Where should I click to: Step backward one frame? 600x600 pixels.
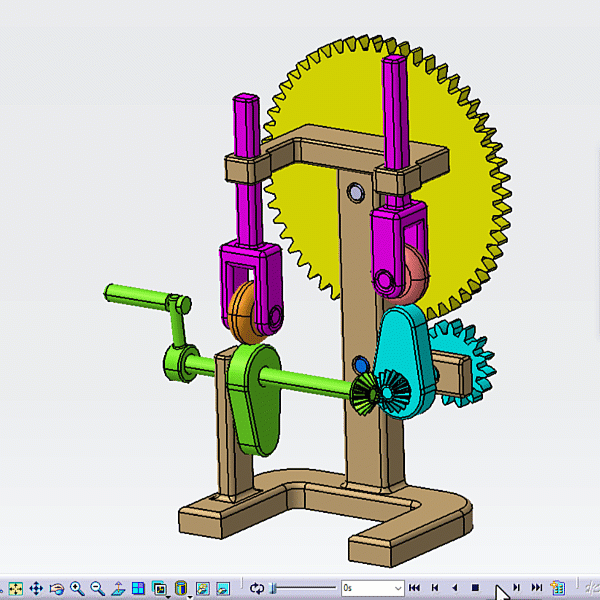point(435,587)
